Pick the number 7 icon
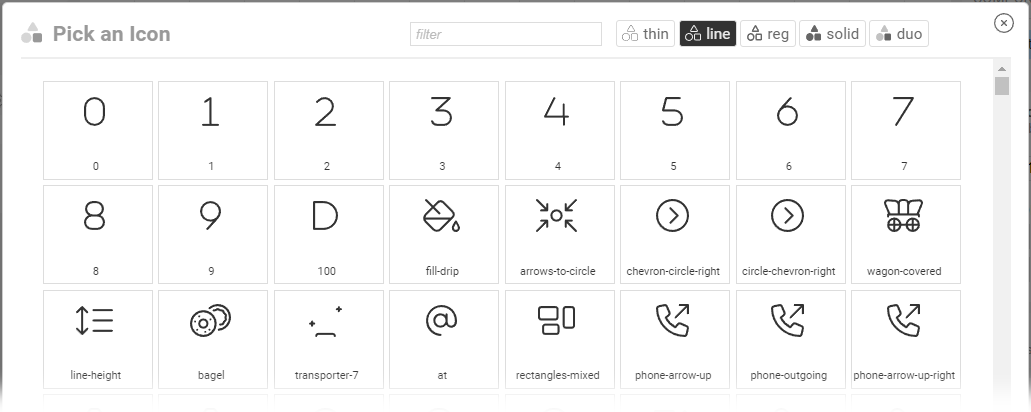This screenshot has width=1031, height=412. click(905, 130)
